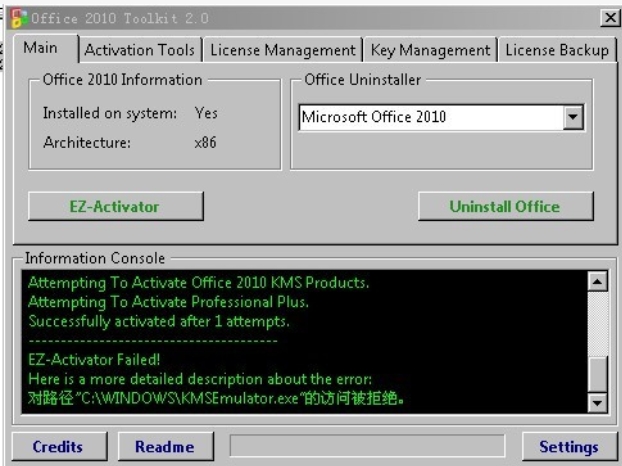Click 'Attempting To Activate Office 2010 KMS Products.' line
622x466 pixels.
[x=199, y=283]
